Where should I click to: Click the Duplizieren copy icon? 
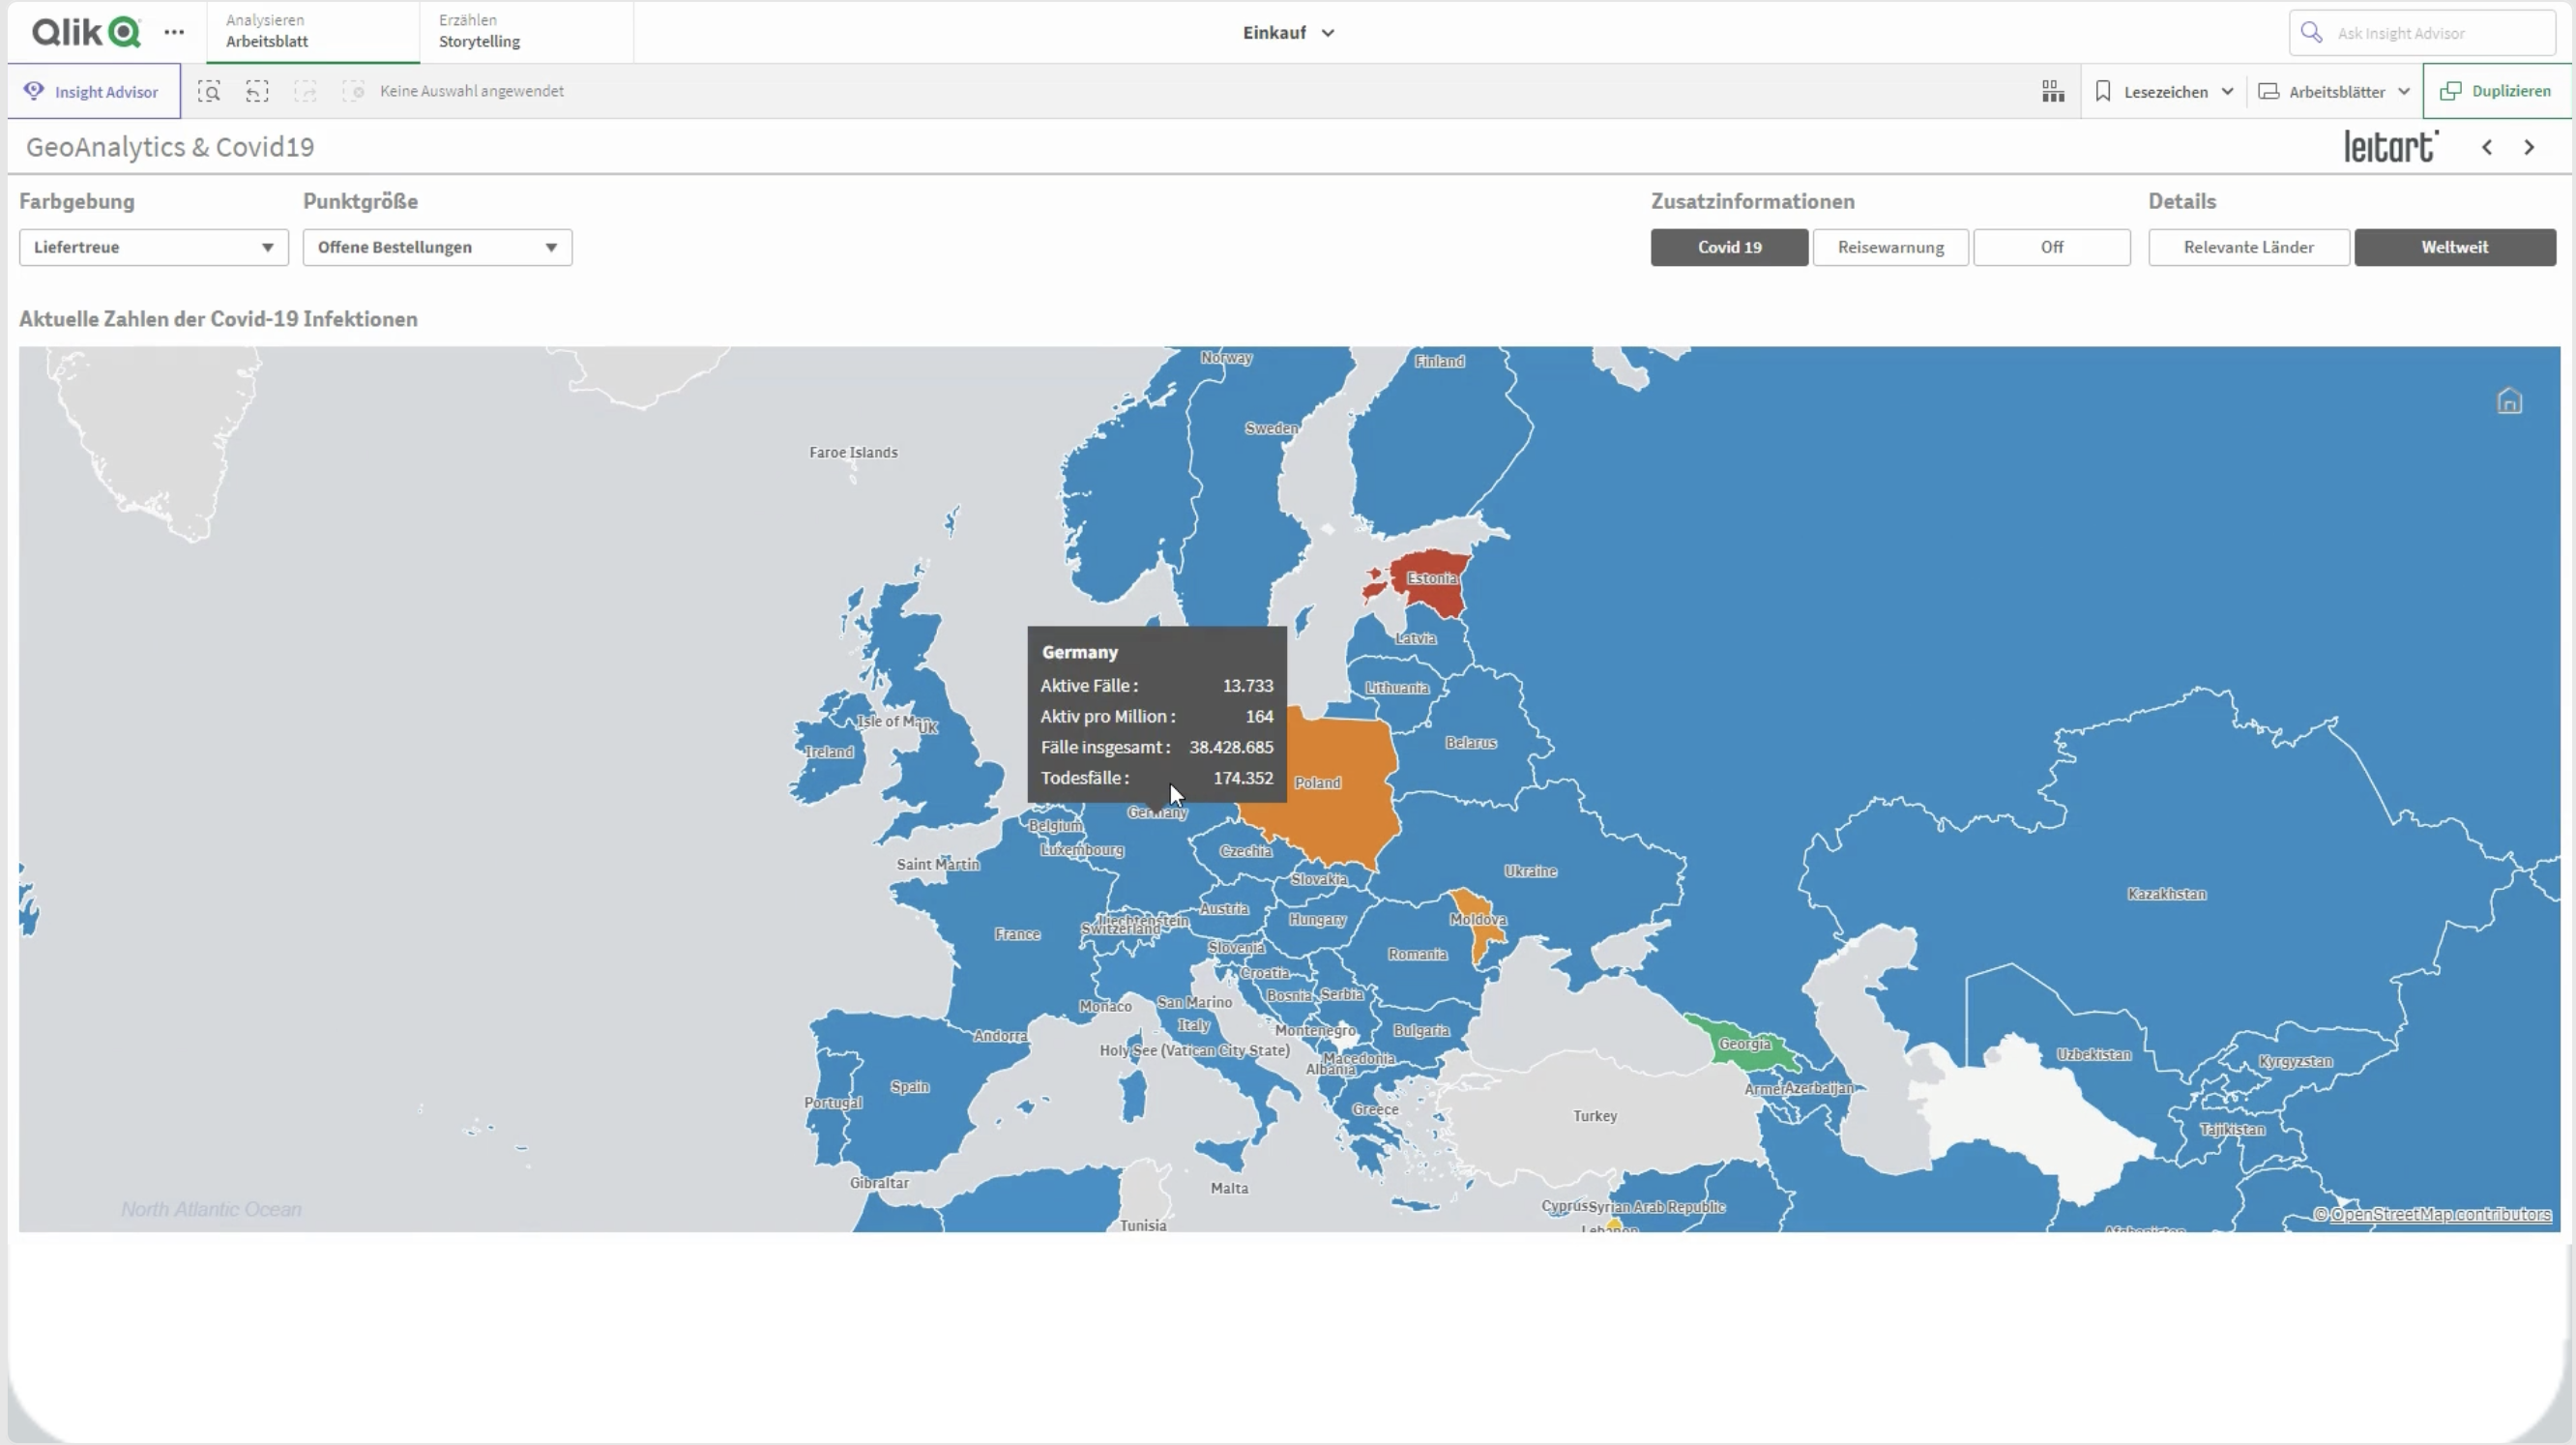pos(2450,91)
